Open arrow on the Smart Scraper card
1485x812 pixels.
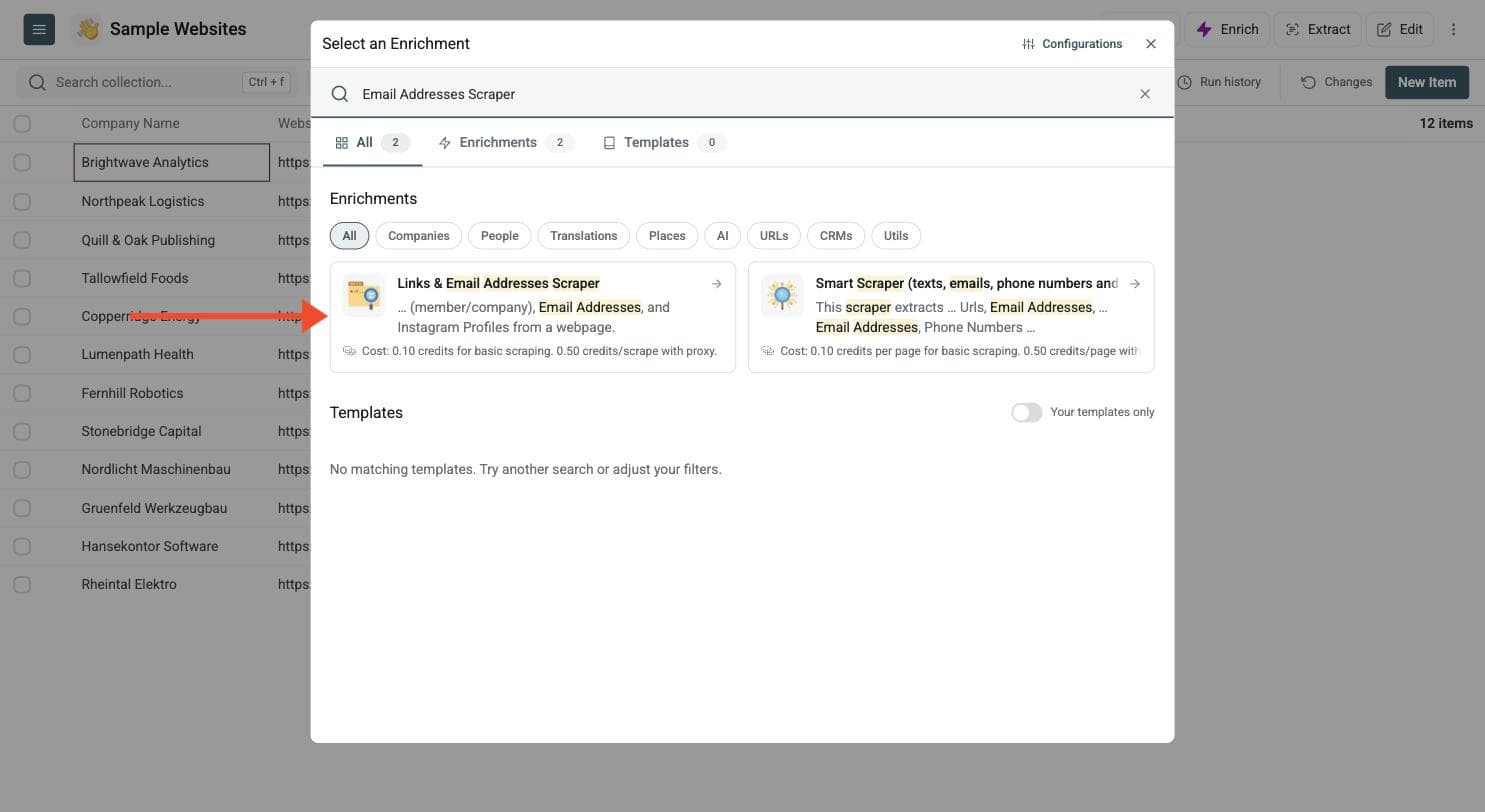pyautogui.click(x=1135, y=284)
